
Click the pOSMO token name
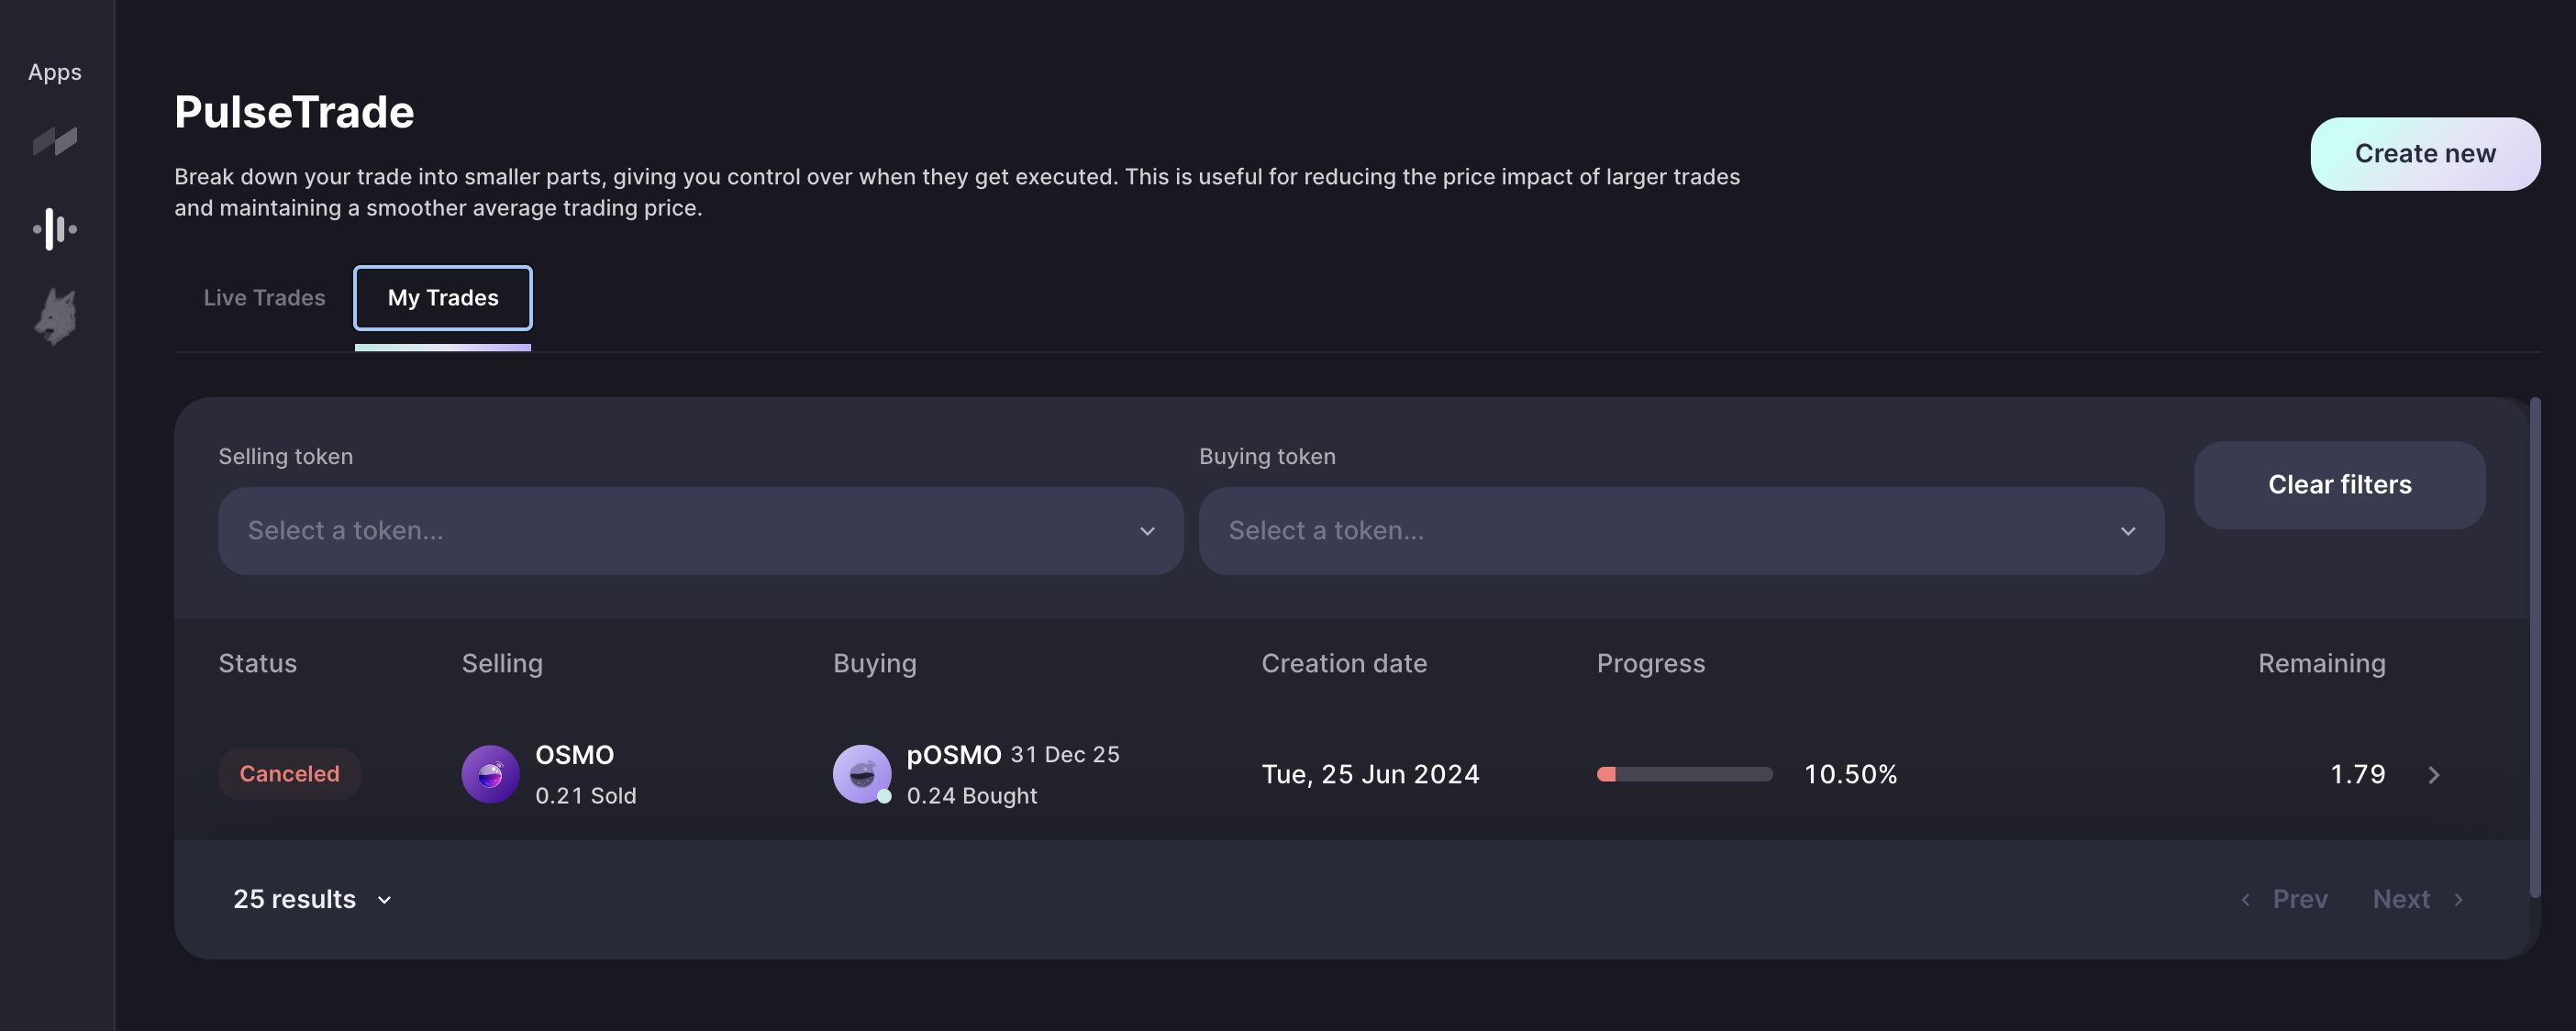coord(953,755)
